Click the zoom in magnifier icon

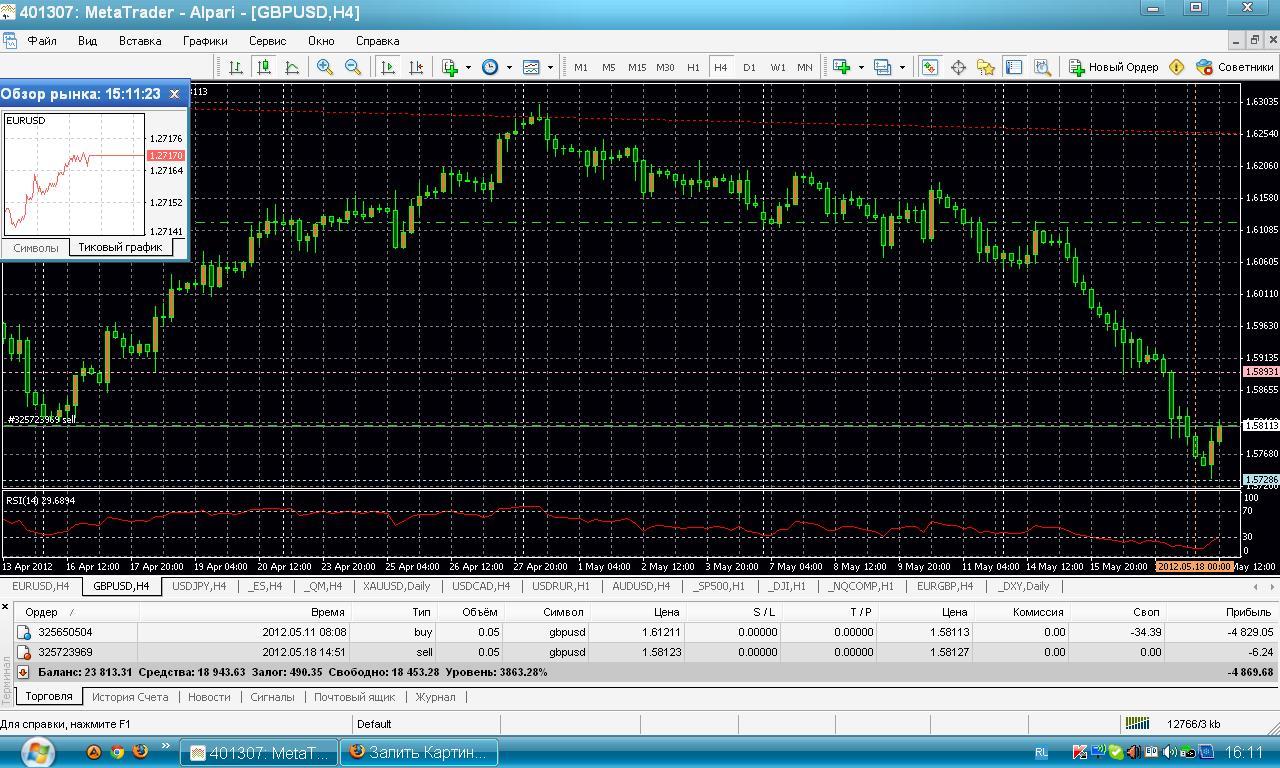(325, 67)
